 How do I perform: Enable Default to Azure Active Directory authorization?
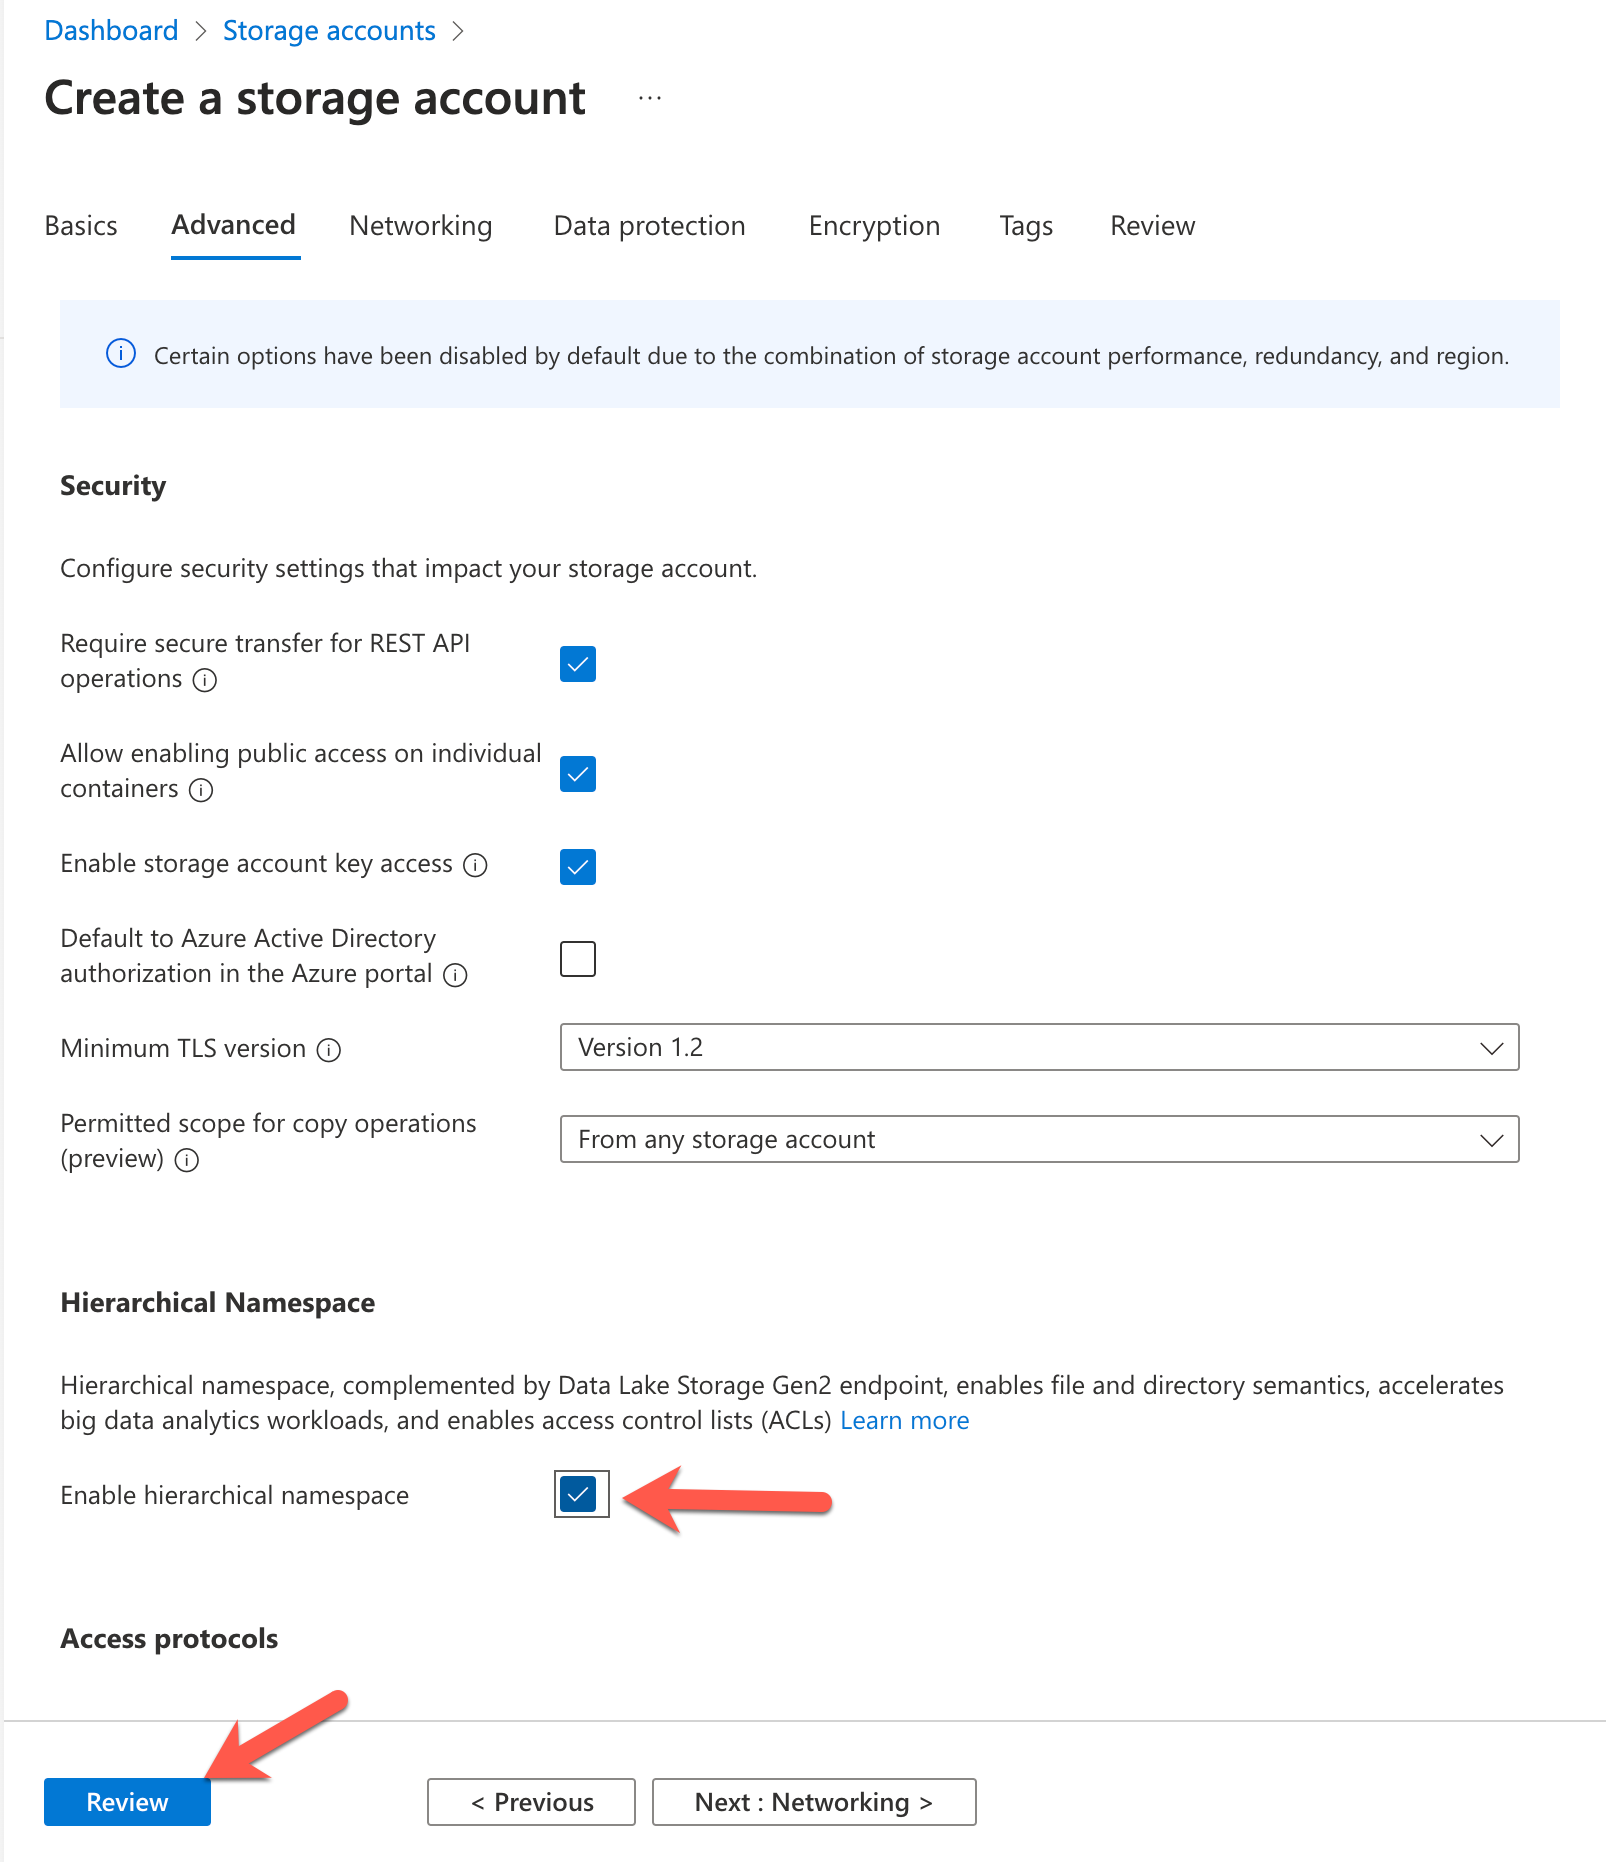click(576, 958)
